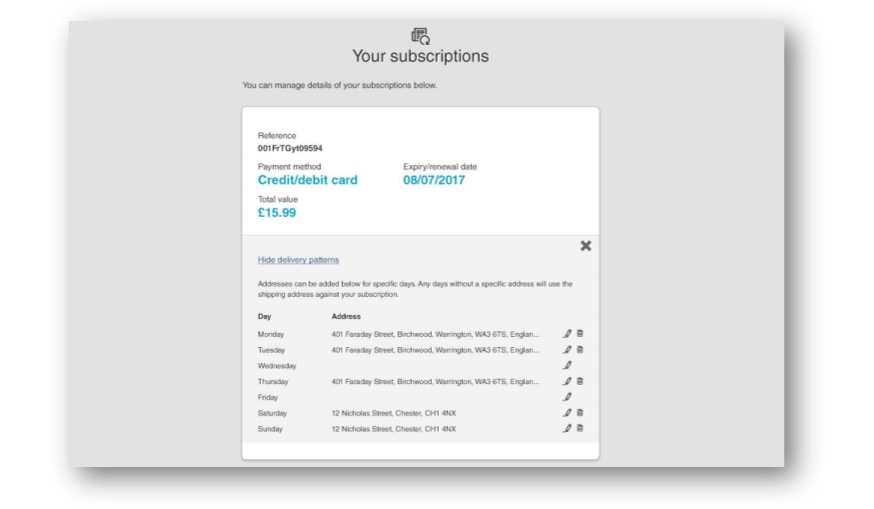Click the £15.99 total value
This screenshot has height=509, width=874.
277,213
